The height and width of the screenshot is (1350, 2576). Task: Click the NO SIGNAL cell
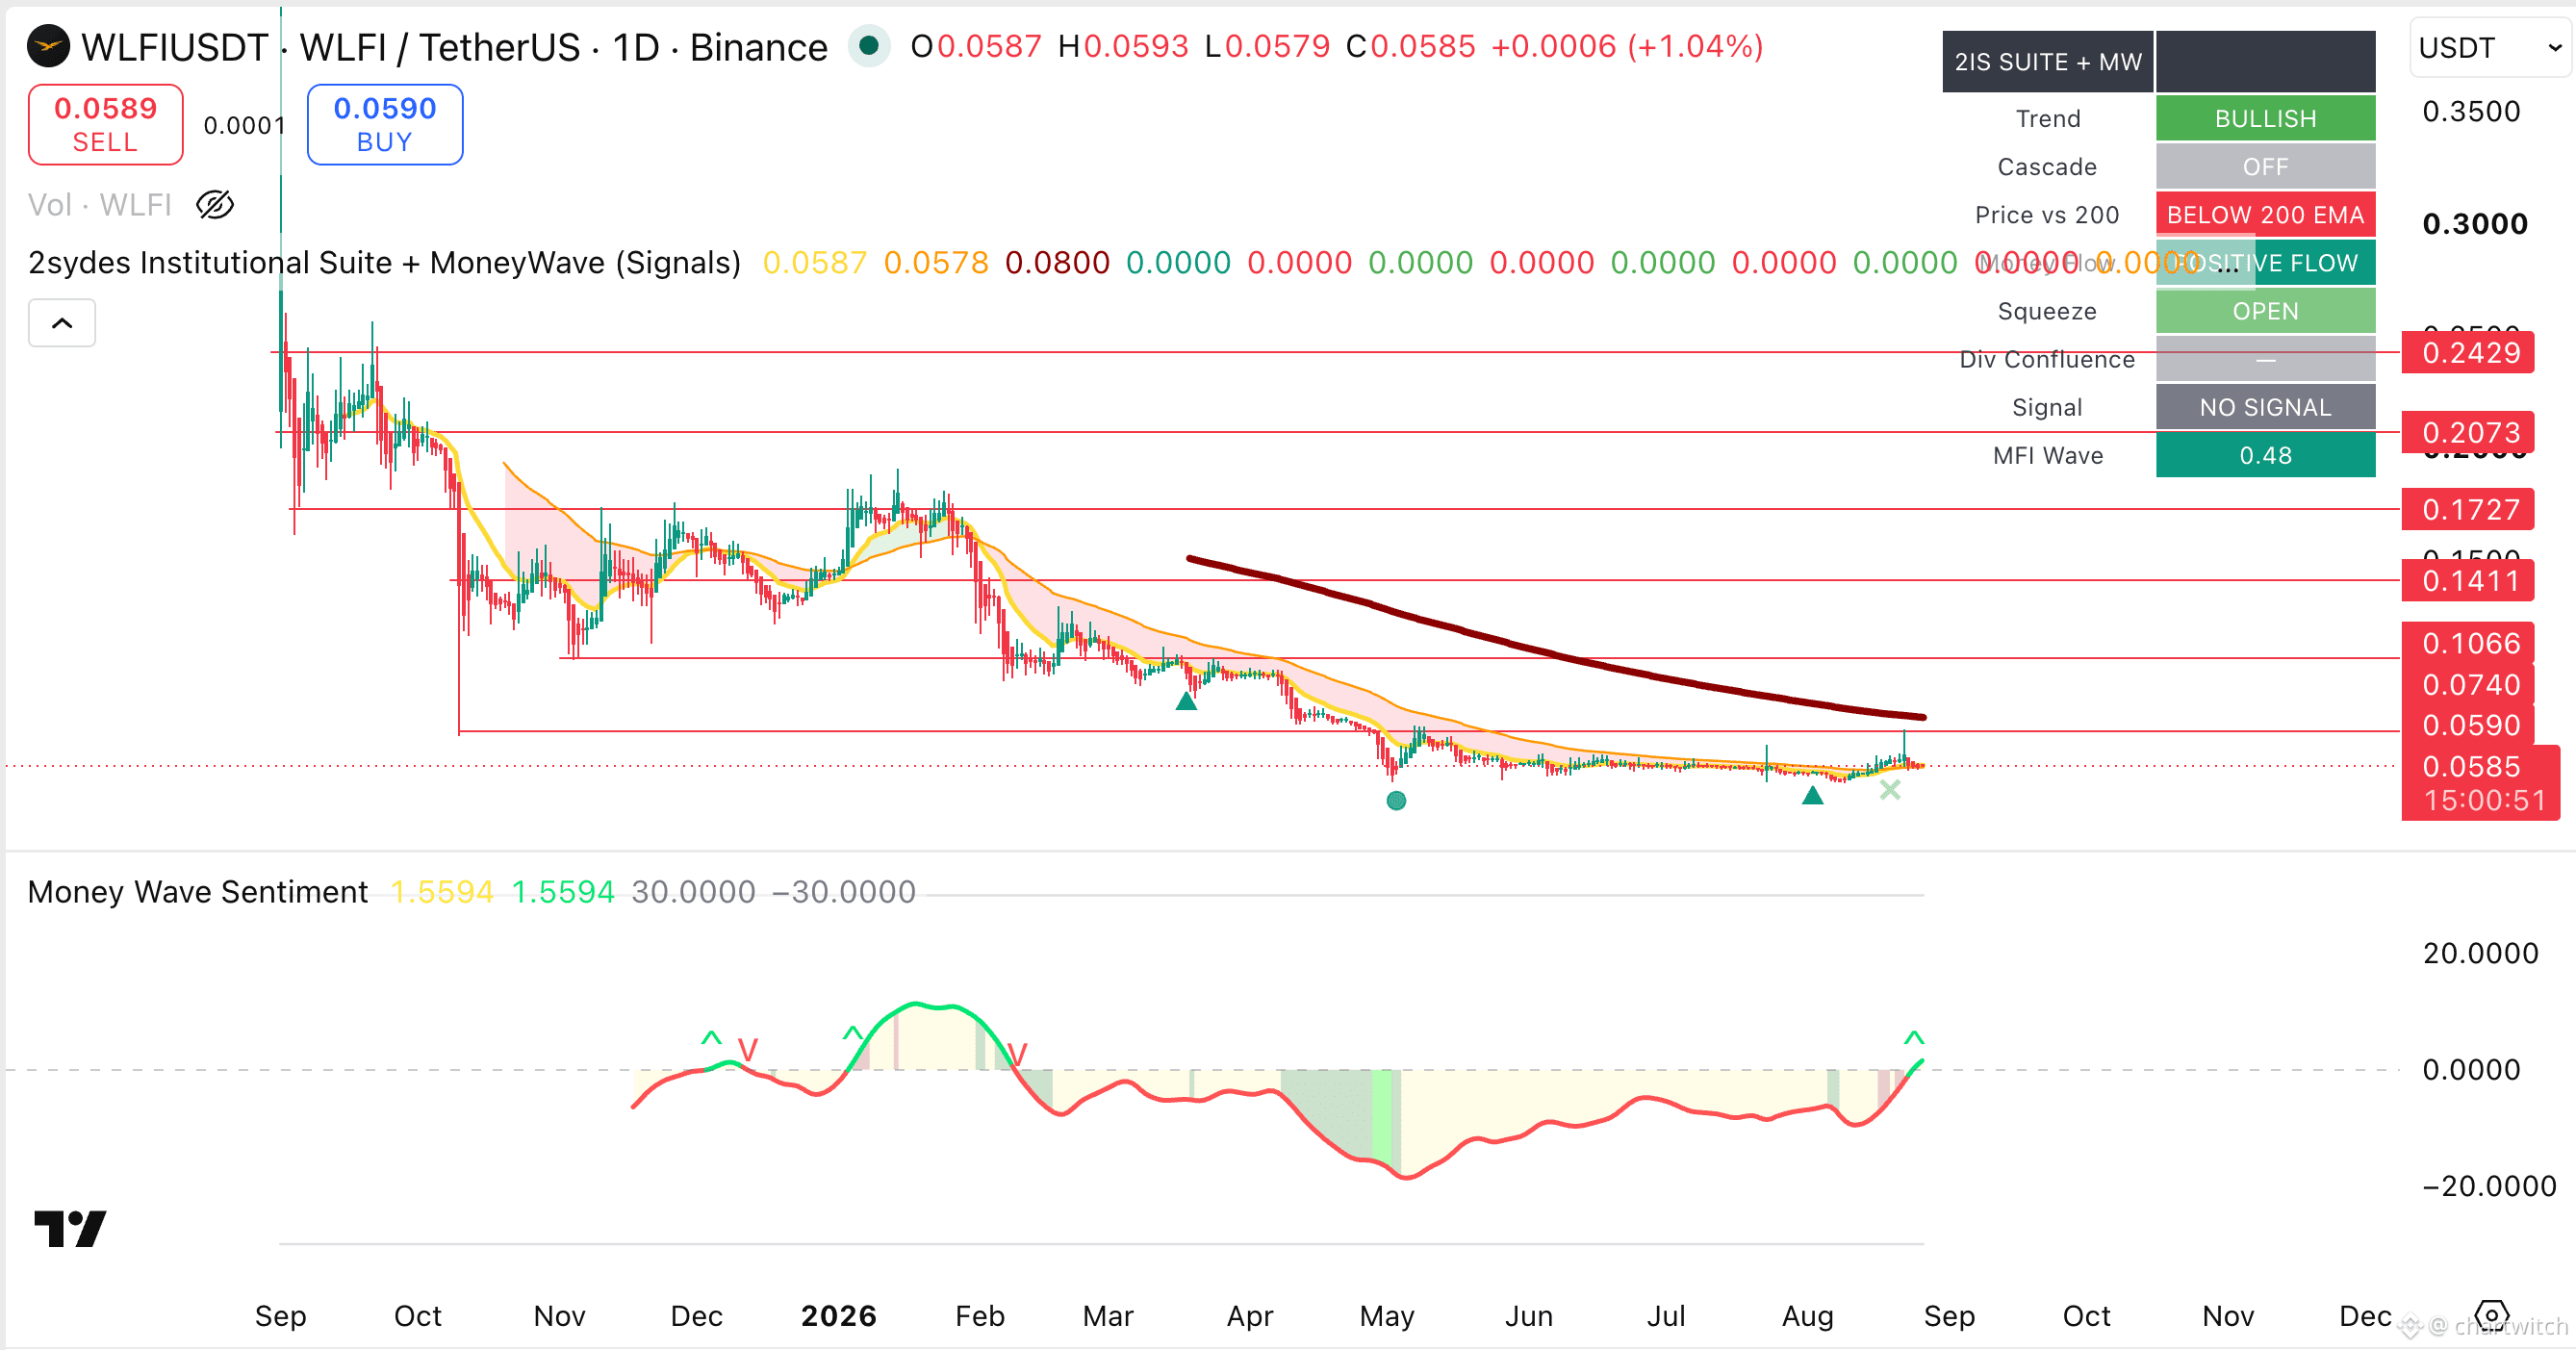point(2265,407)
